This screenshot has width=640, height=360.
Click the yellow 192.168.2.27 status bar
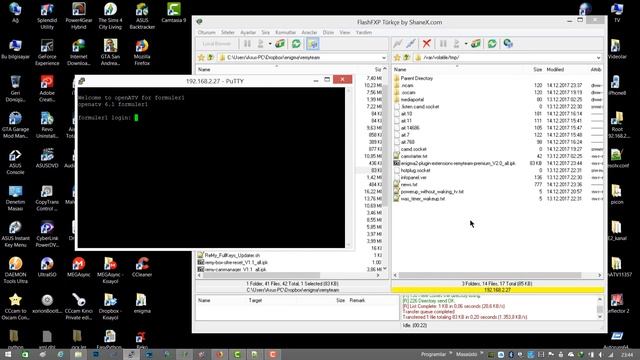(498, 290)
